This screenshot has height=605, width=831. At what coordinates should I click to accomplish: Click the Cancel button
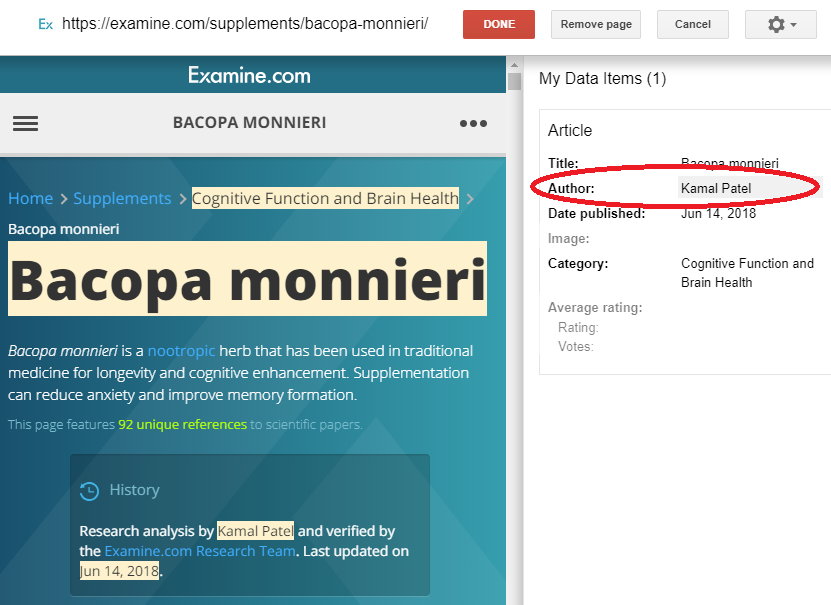[x=693, y=24]
